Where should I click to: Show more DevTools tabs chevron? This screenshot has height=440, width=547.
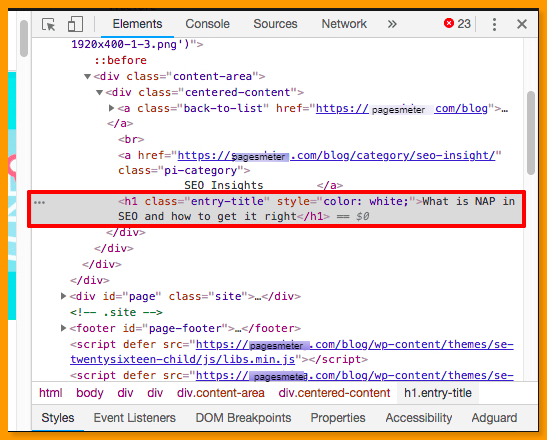pos(392,24)
